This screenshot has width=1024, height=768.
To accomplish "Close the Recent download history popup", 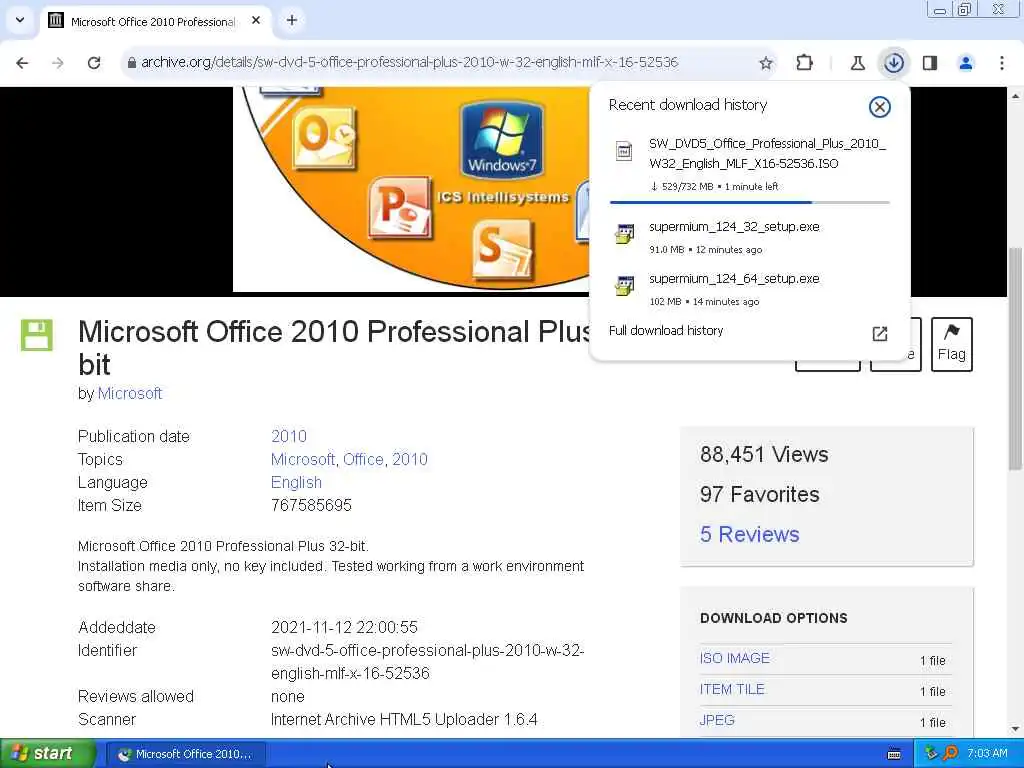I will point(880,106).
